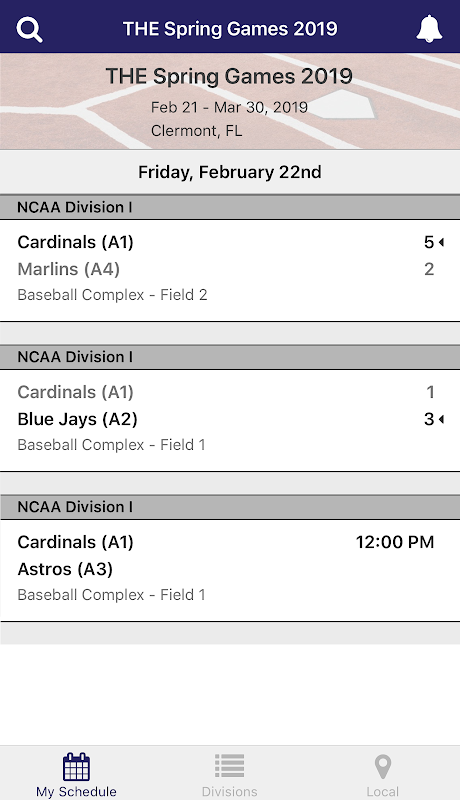
Task: Tap the Clermont, FL event banner
Action: click(x=230, y=101)
